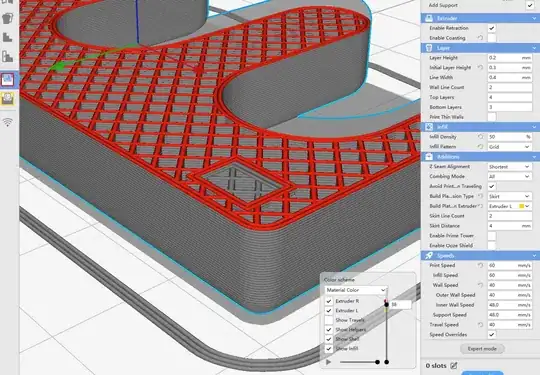Image resolution: width=540 pixels, height=375 pixels.
Task: Click the top handle of the layer slider
Action: click(x=386, y=304)
